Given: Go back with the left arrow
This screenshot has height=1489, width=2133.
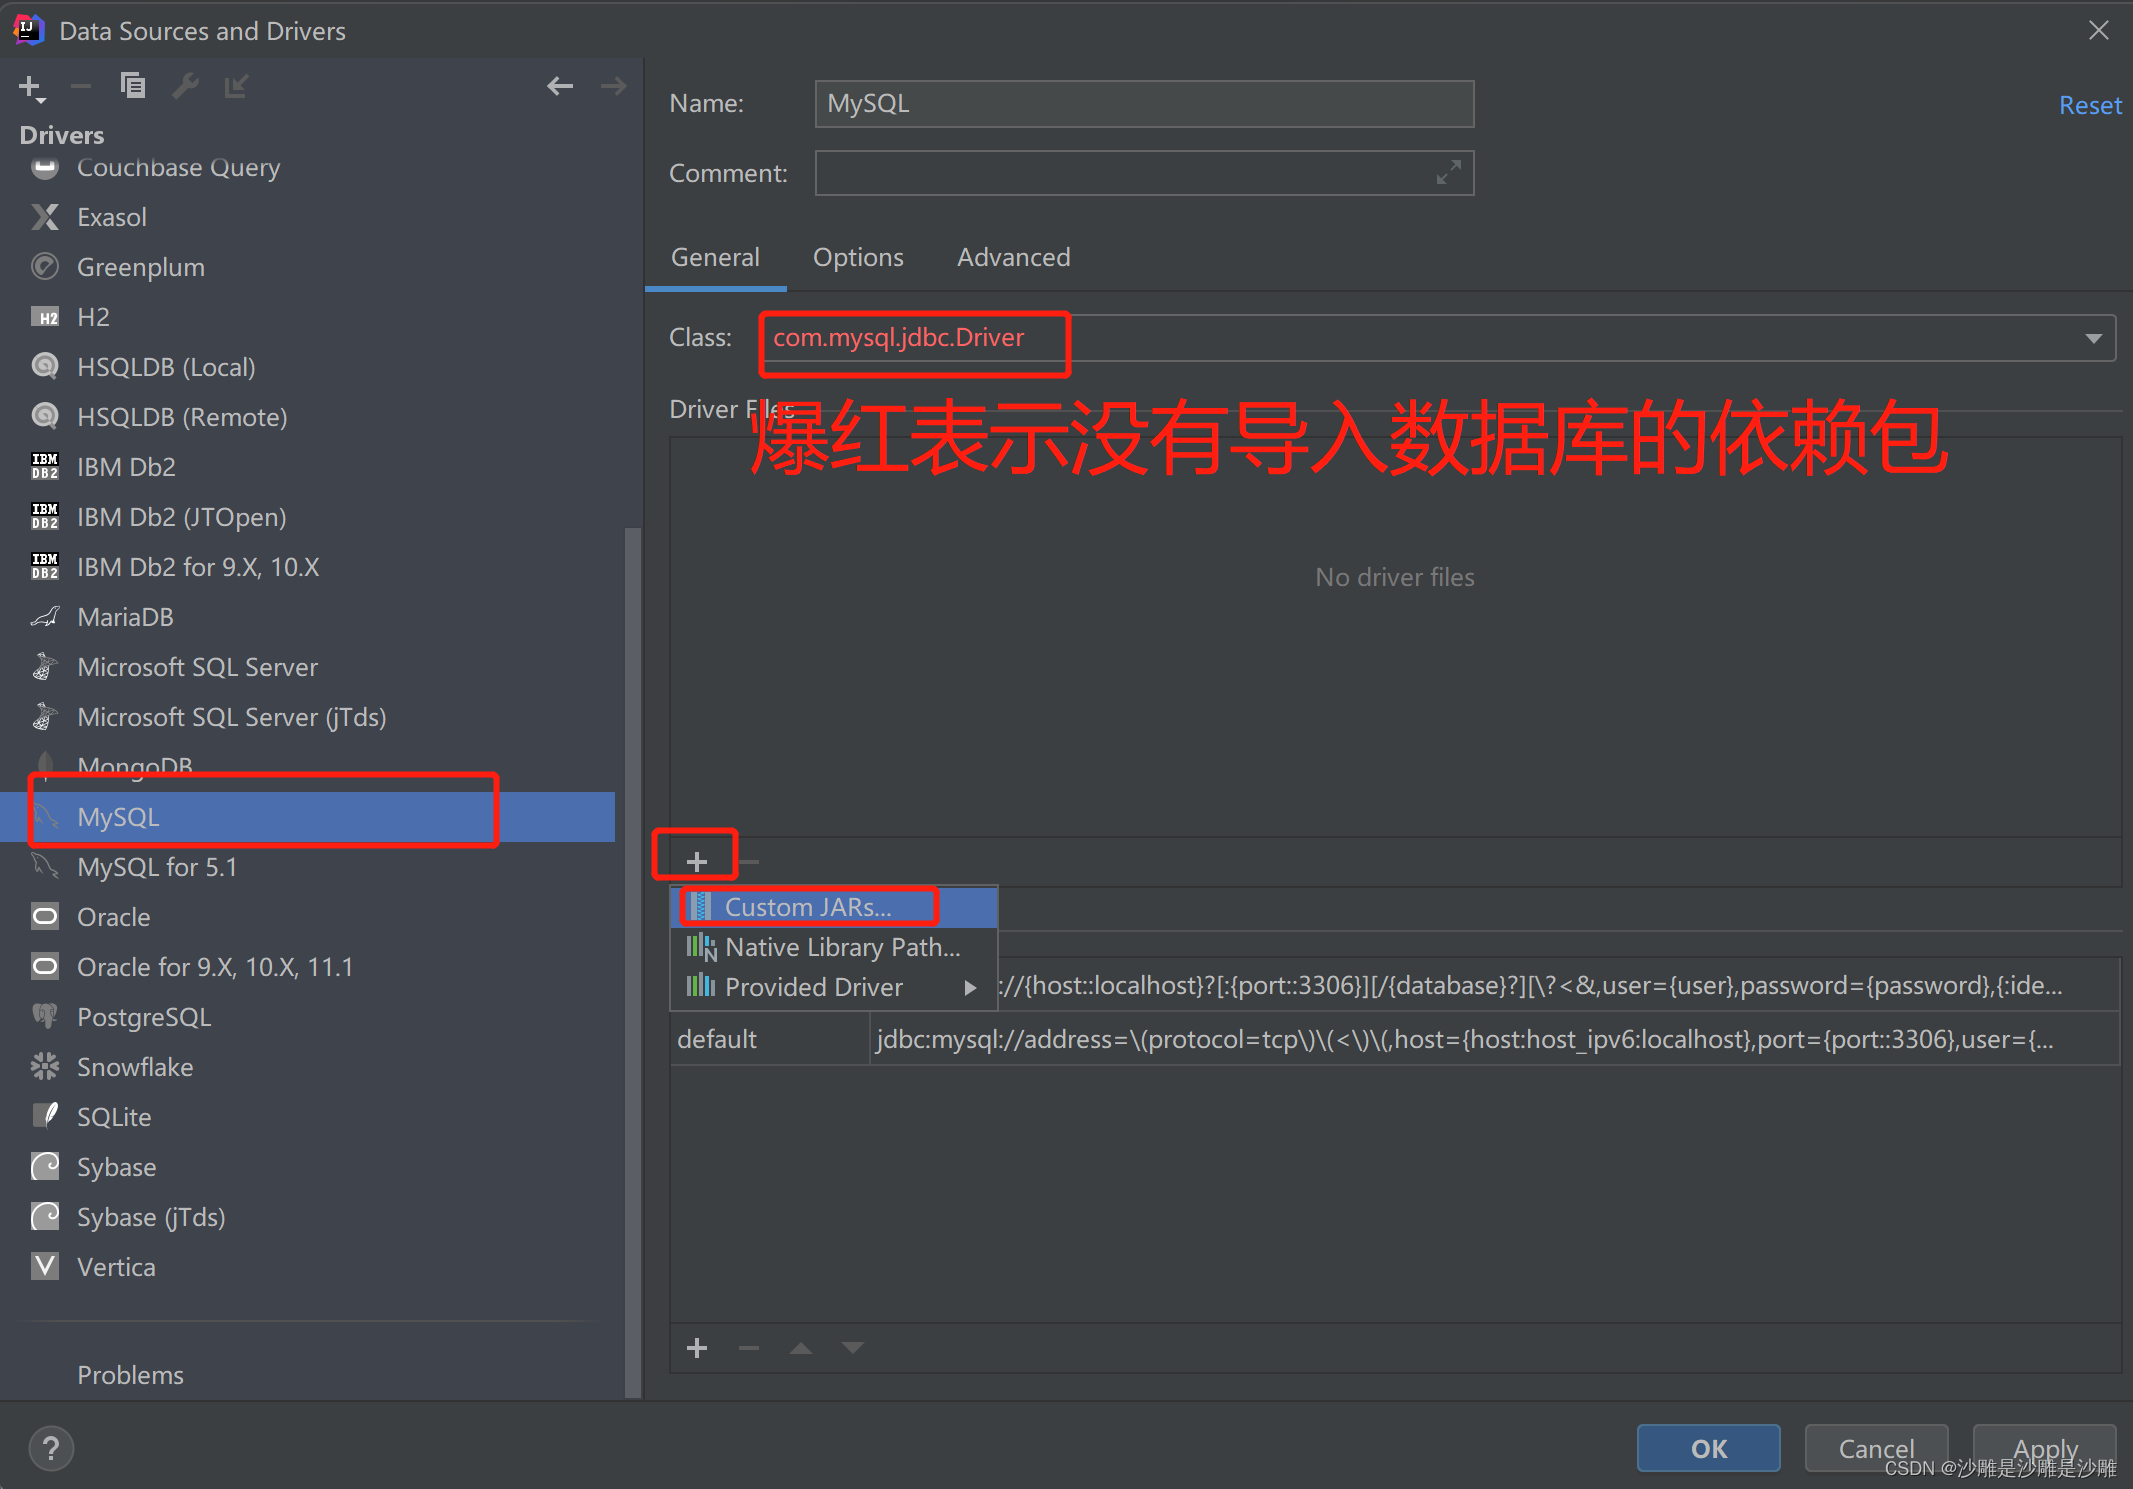Looking at the screenshot, I should pos(560,87).
